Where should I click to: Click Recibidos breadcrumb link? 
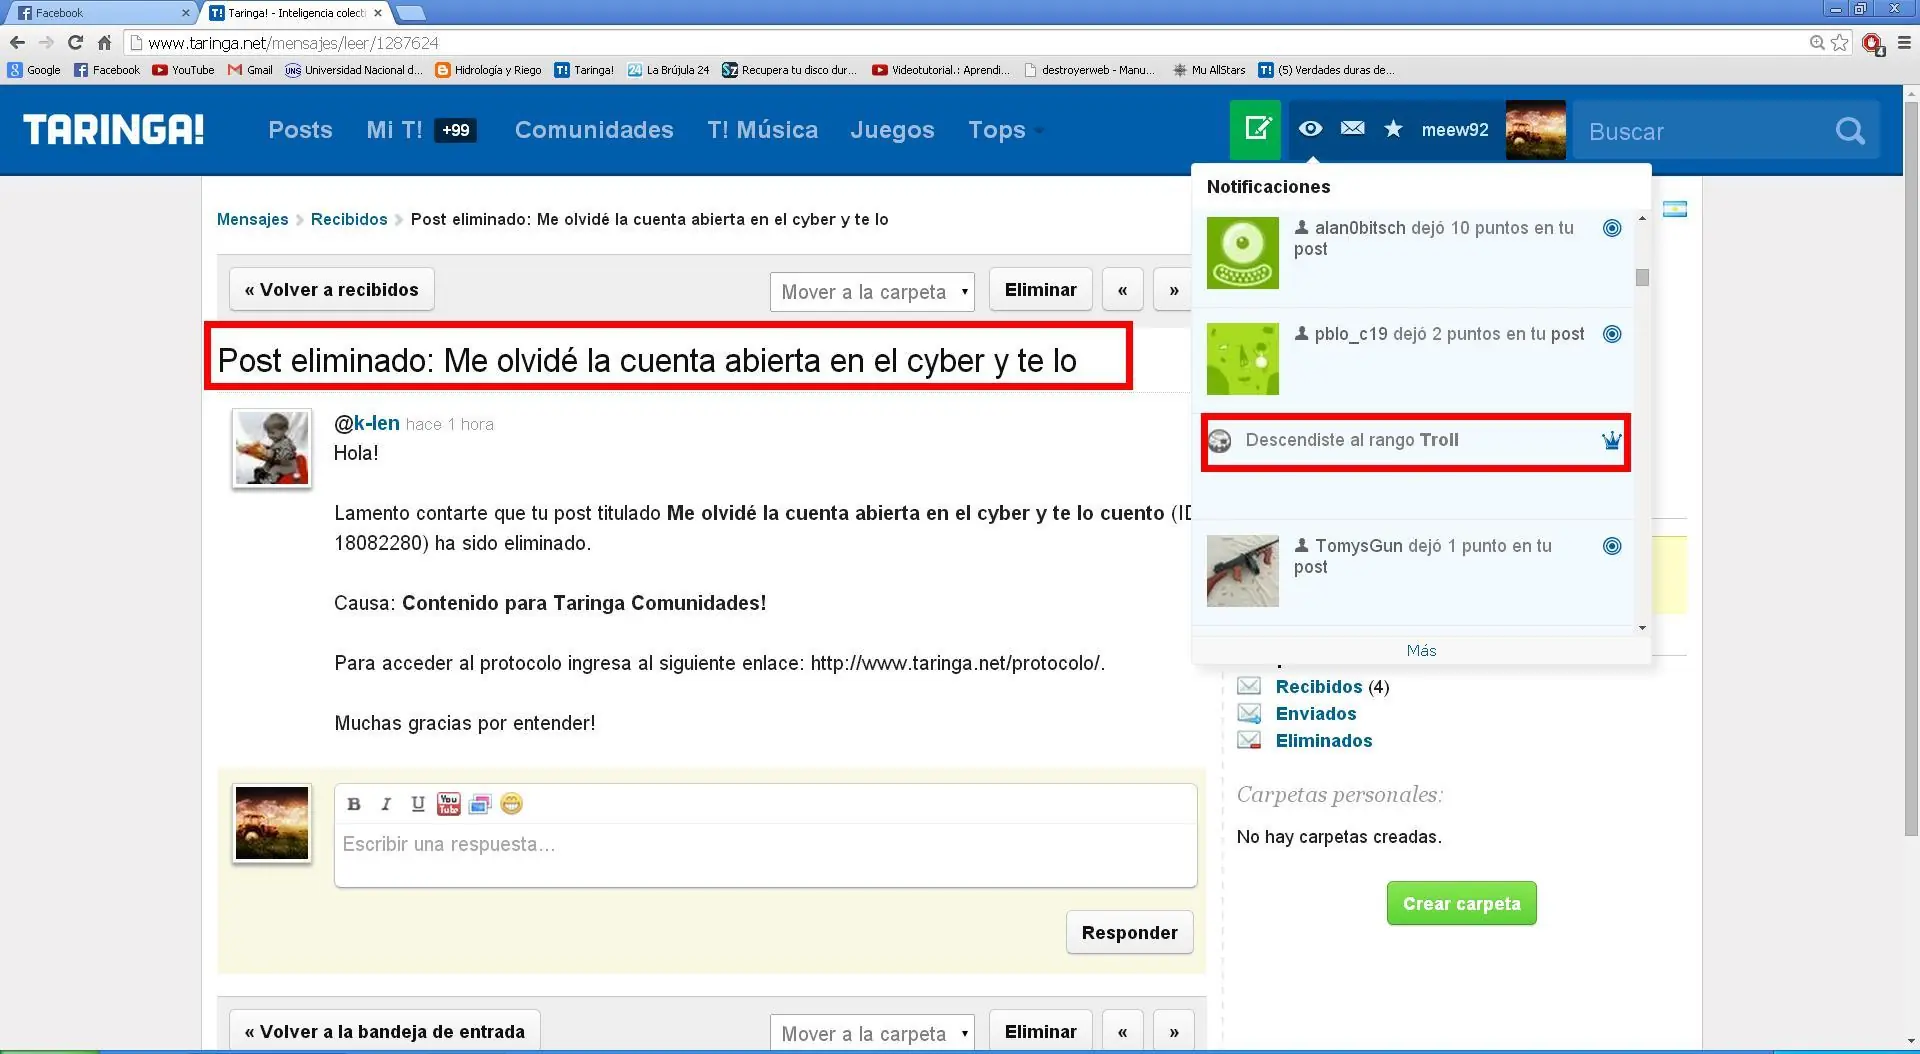coord(349,219)
